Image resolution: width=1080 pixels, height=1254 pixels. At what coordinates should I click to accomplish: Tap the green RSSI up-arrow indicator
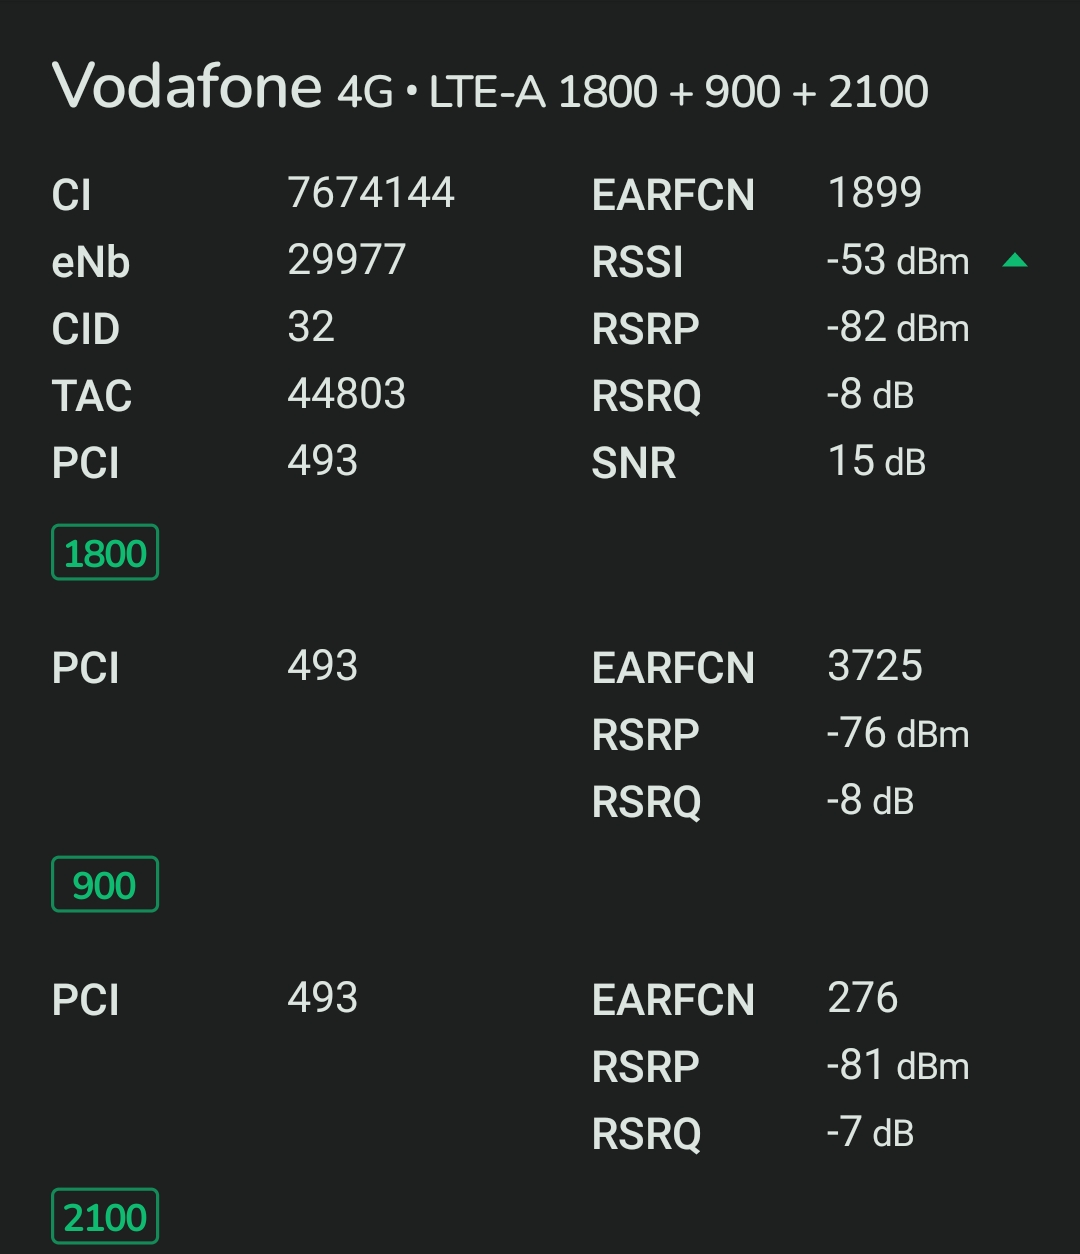[x=1015, y=261]
